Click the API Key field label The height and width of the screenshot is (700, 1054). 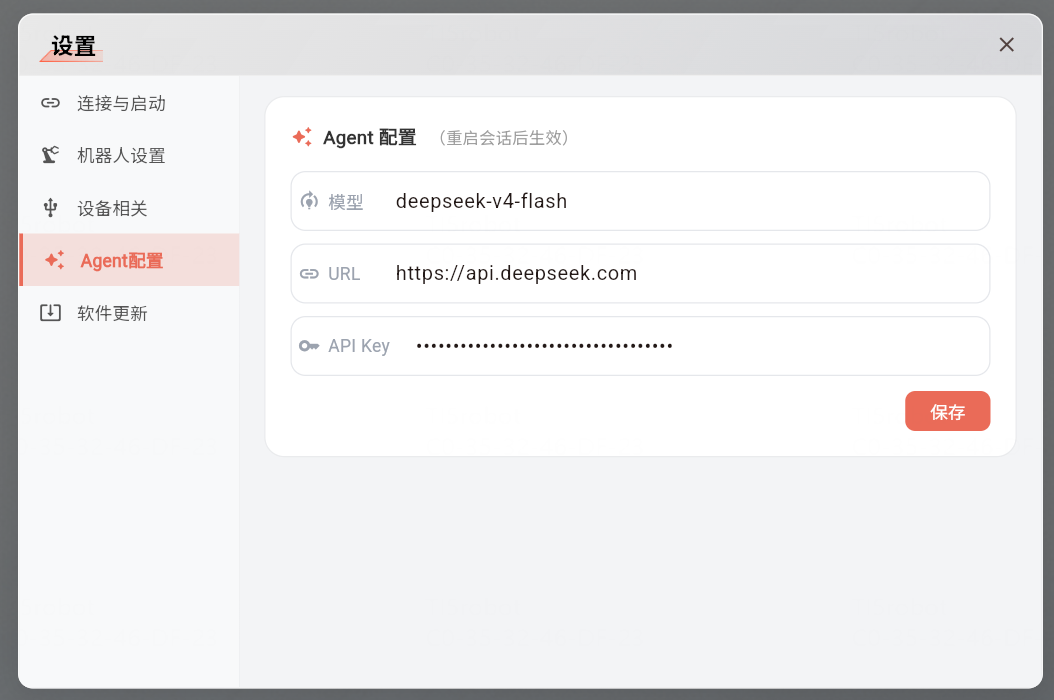coord(359,346)
